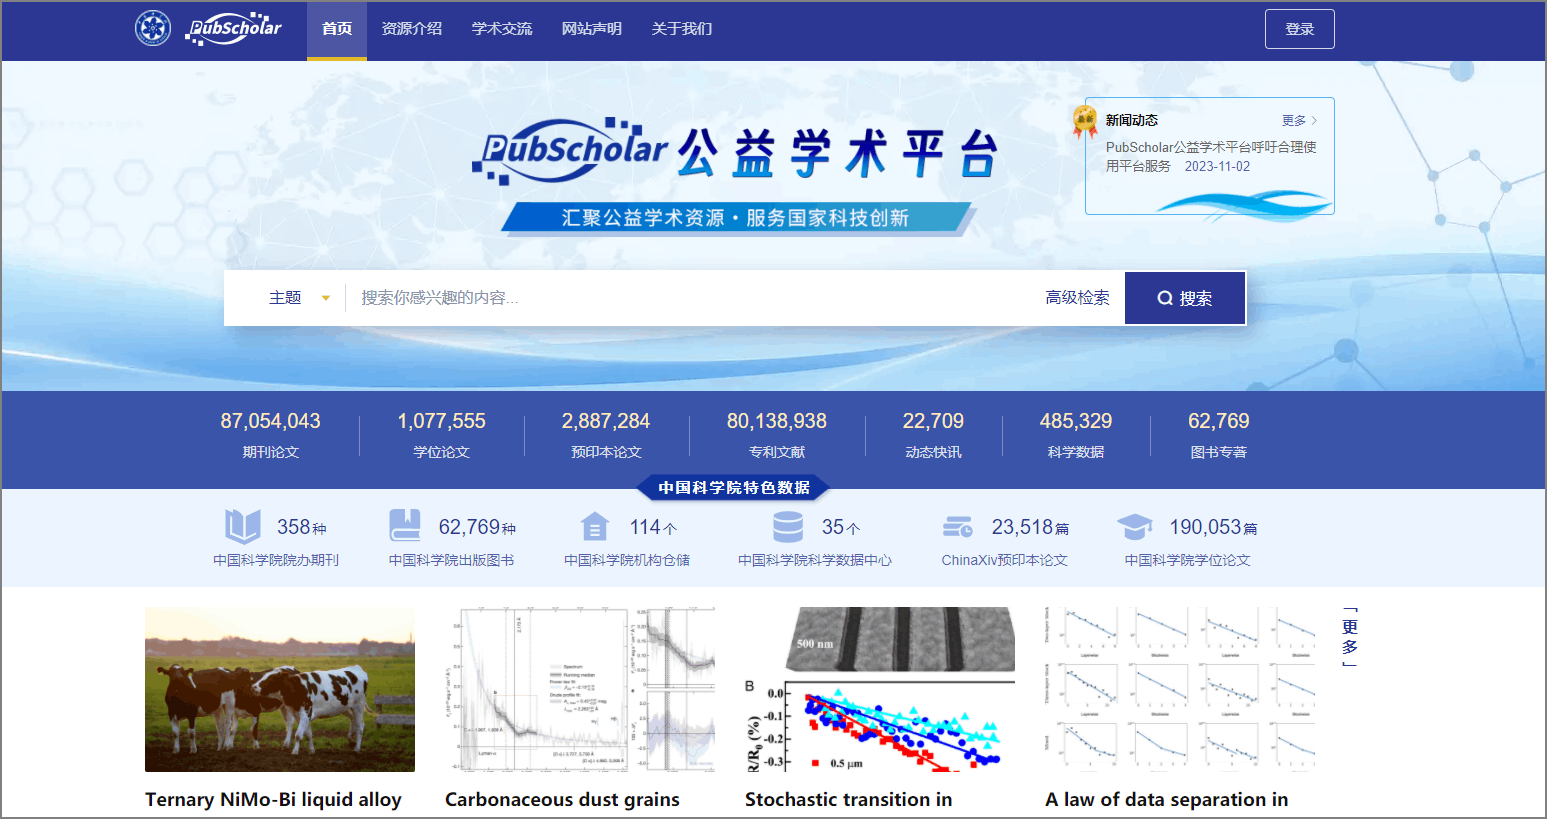The image size is (1547, 819).
Task: Select the 专利文献 statistic 80,138,938
Action: [777, 435]
